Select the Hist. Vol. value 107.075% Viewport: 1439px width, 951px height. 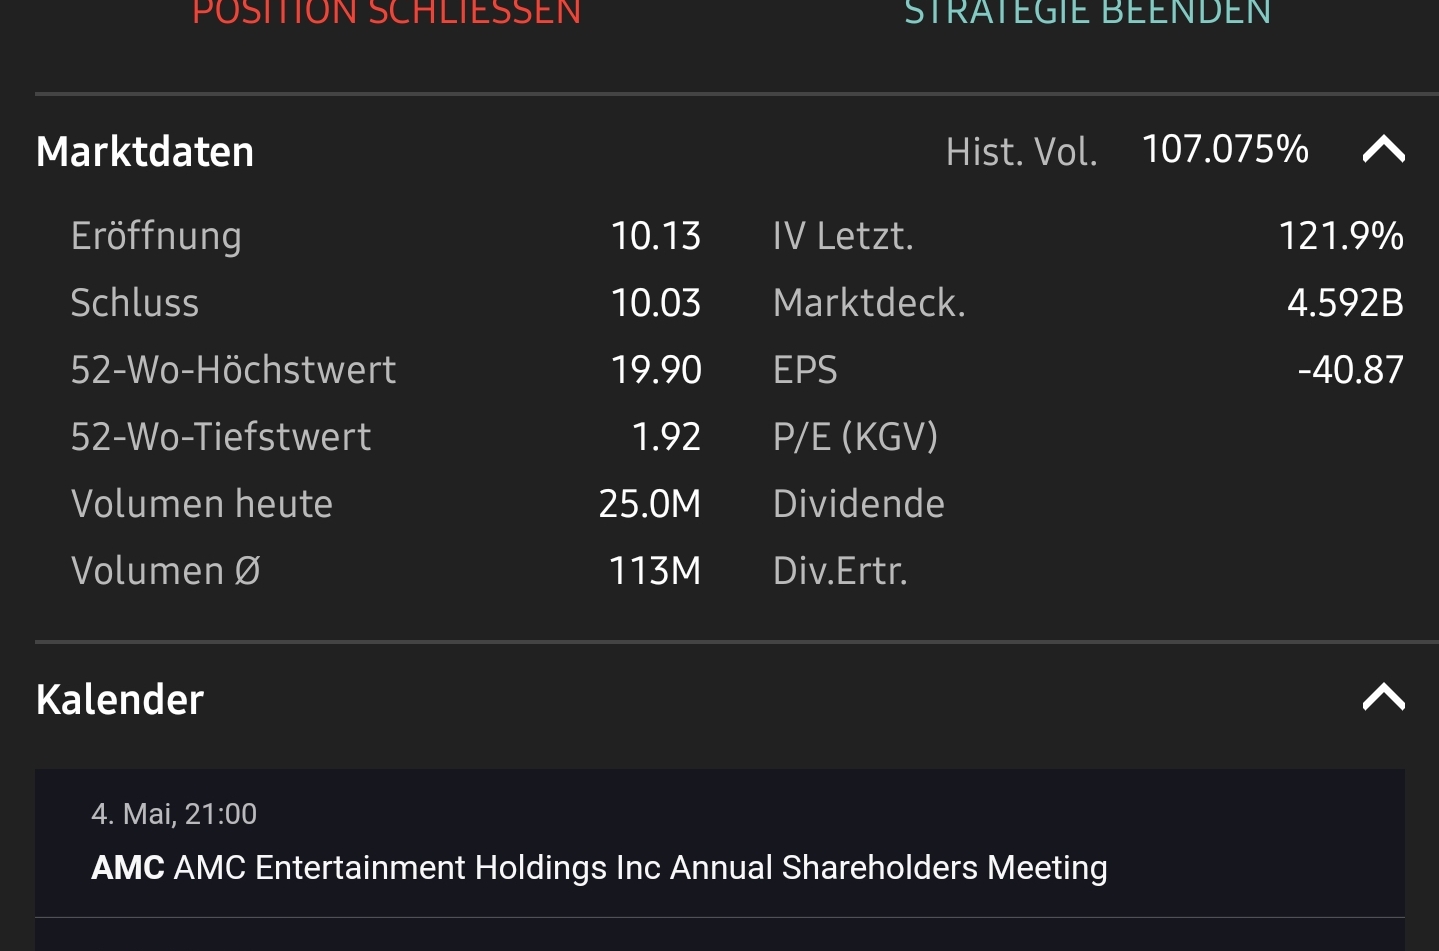1224,148
